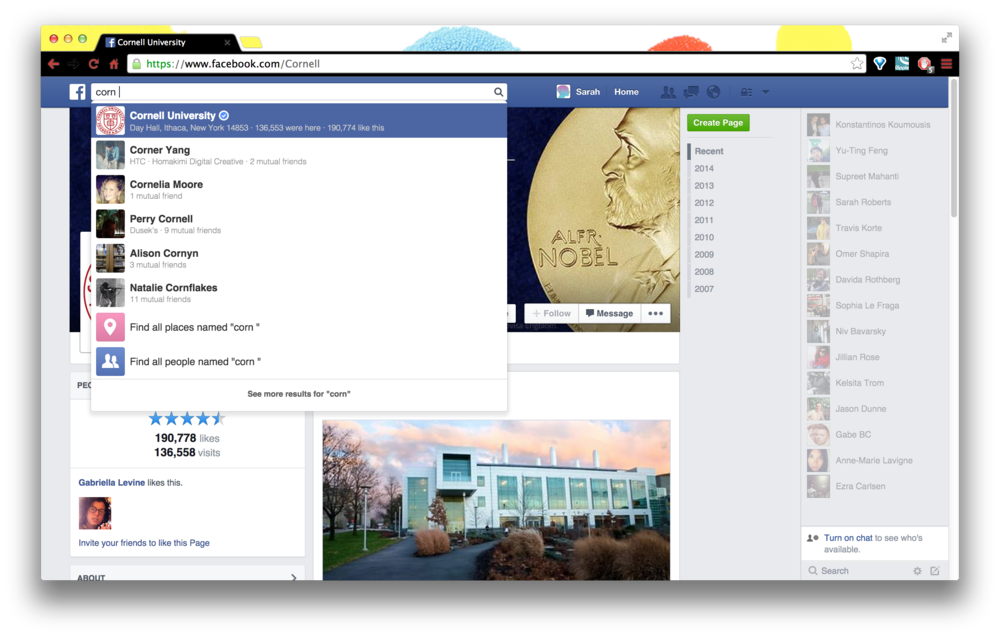Expand the account menu dropdown arrow
This screenshot has height=637, width=1000.
[x=765, y=92]
